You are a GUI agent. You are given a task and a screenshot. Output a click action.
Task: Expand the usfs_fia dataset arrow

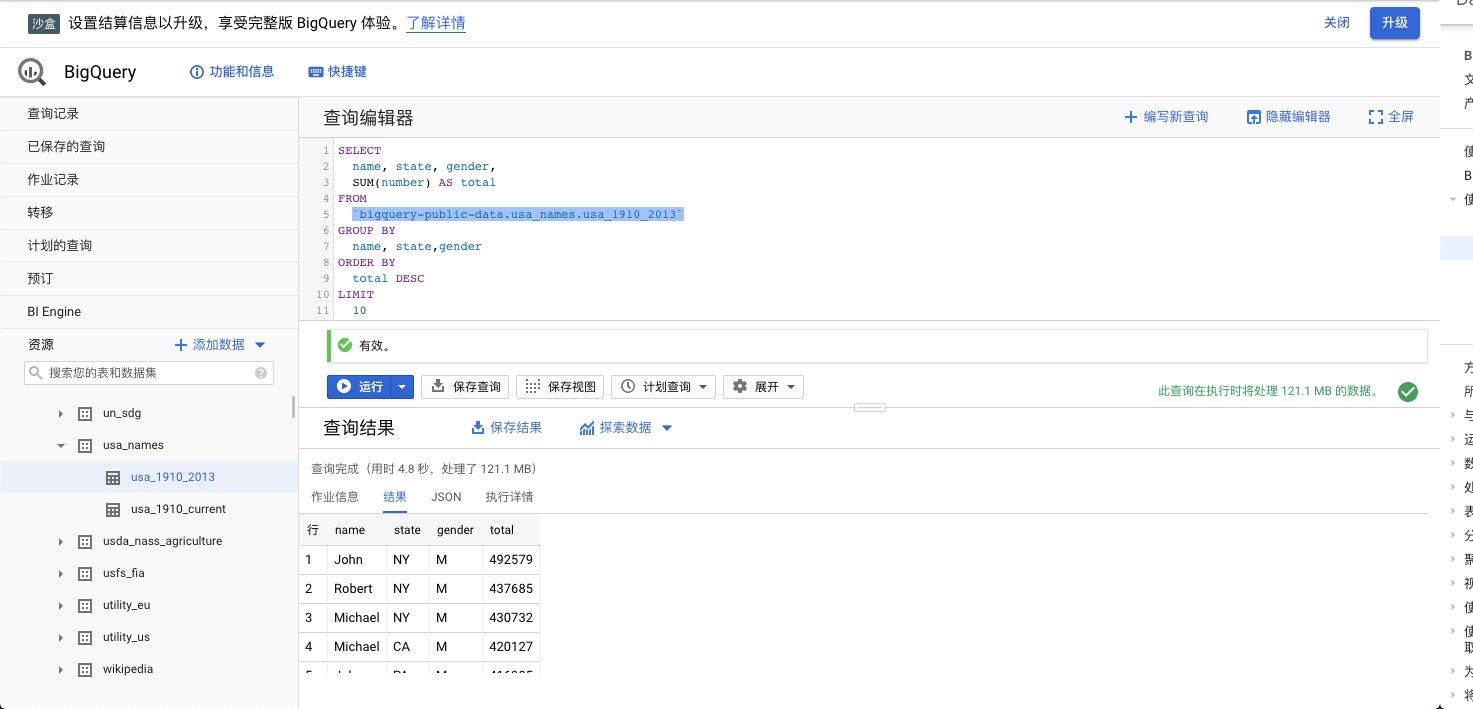(x=61, y=573)
